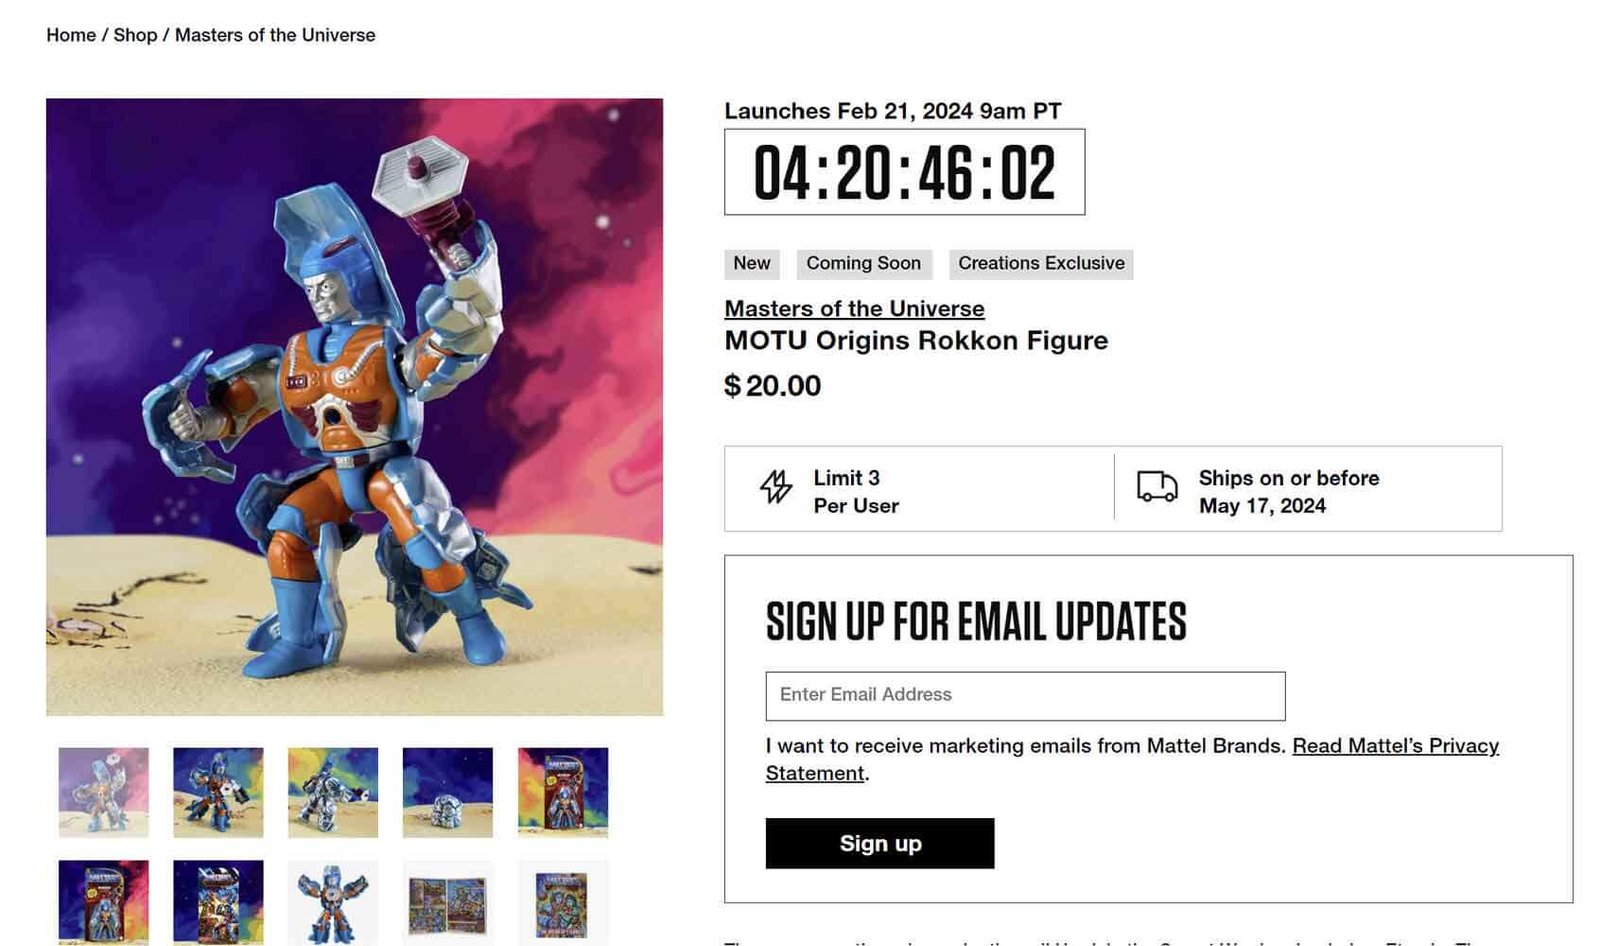1600x946 pixels.
Task: Select the Coming Soon badge
Action: coord(863,263)
